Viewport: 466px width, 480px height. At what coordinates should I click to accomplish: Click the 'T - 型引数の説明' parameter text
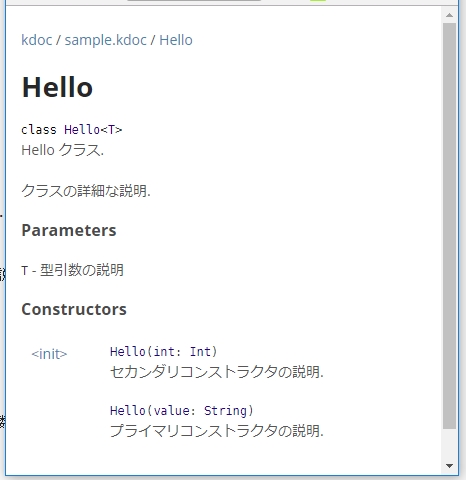click(72, 270)
